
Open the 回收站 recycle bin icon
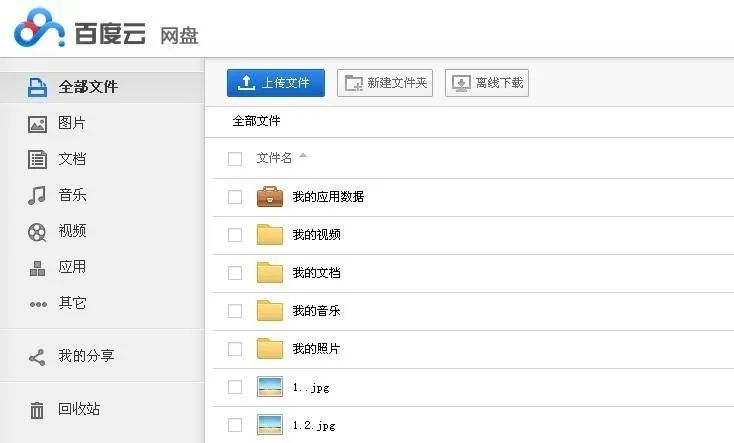37,410
